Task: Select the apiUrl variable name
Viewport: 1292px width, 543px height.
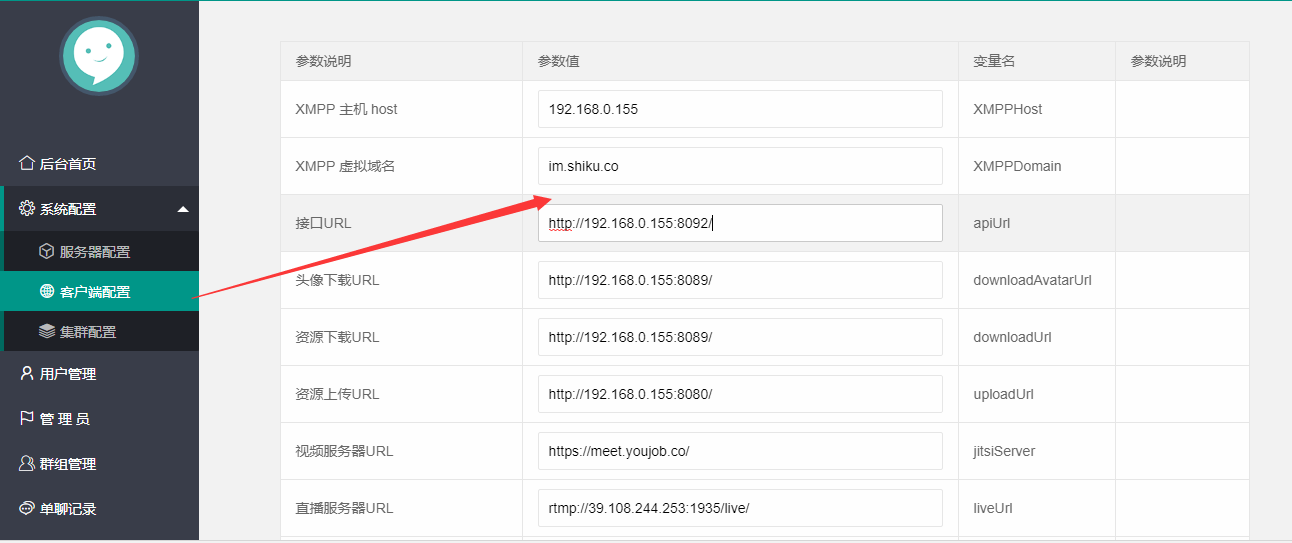Action: pyautogui.click(x=992, y=223)
